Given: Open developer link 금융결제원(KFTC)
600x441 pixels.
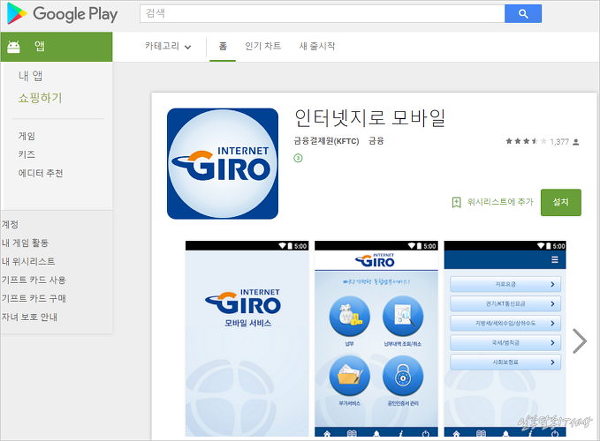Looking at the screenshot, I should pyautogui.click(x=326, y=142).
